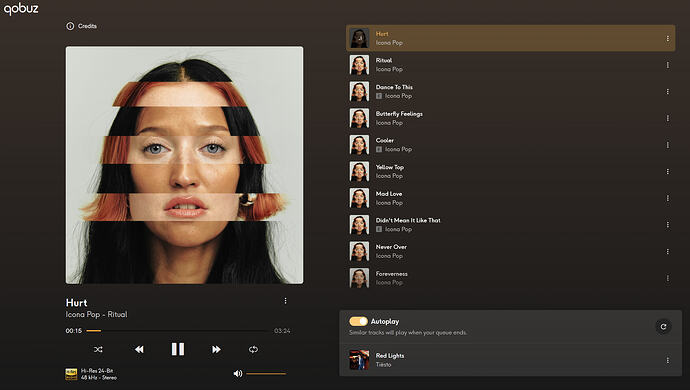Open more options for Butterfly Feelings
The width and height of the screenshot is (690, 390).
point(668,118)
